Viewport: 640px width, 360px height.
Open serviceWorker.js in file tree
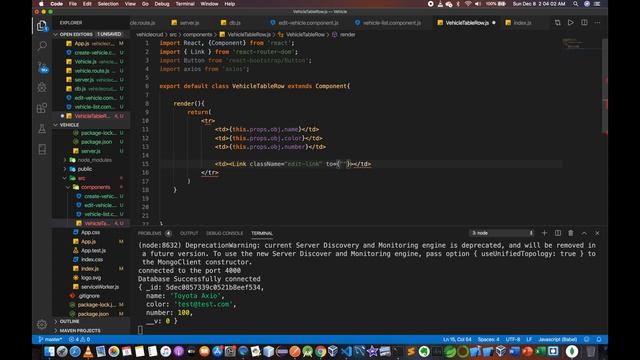pyautogui.click(x=99, y=287)
